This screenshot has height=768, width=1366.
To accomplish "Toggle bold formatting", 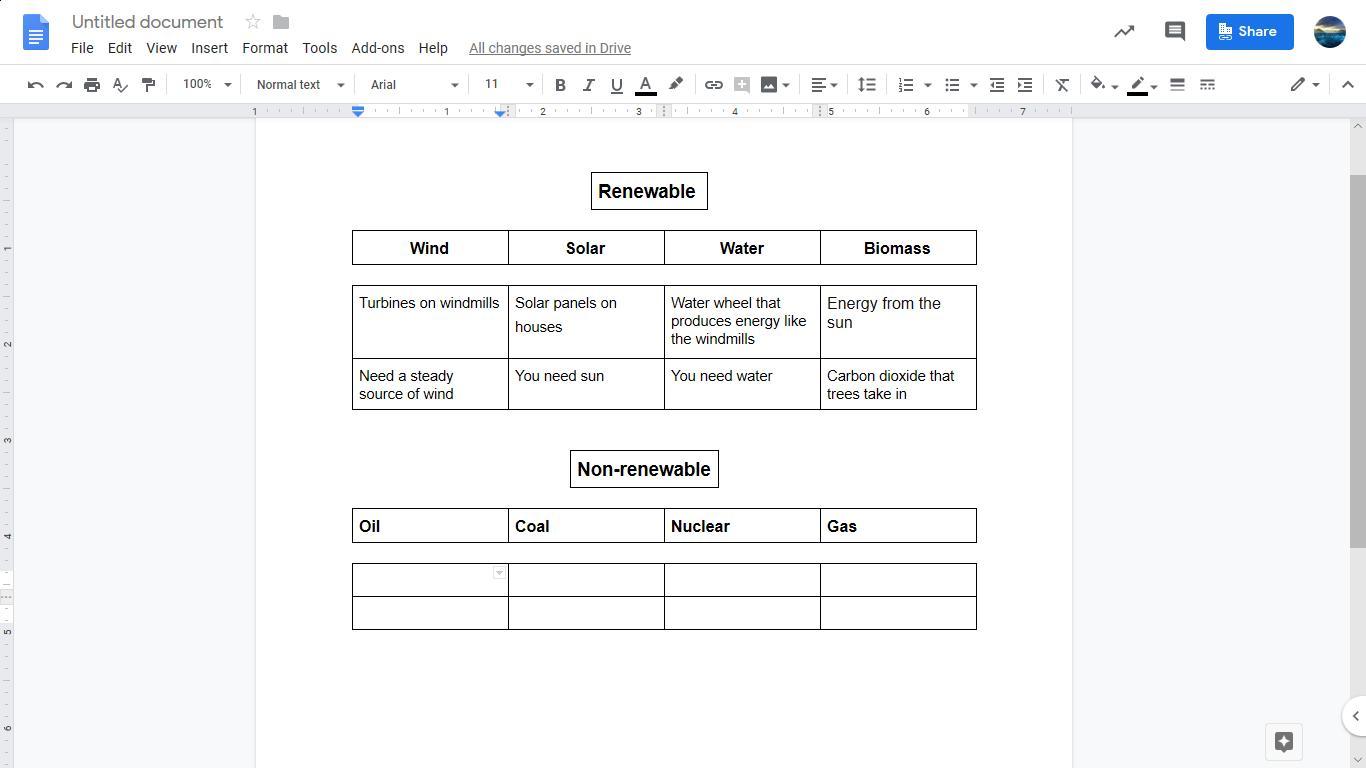I will click(x=560, y=85).
